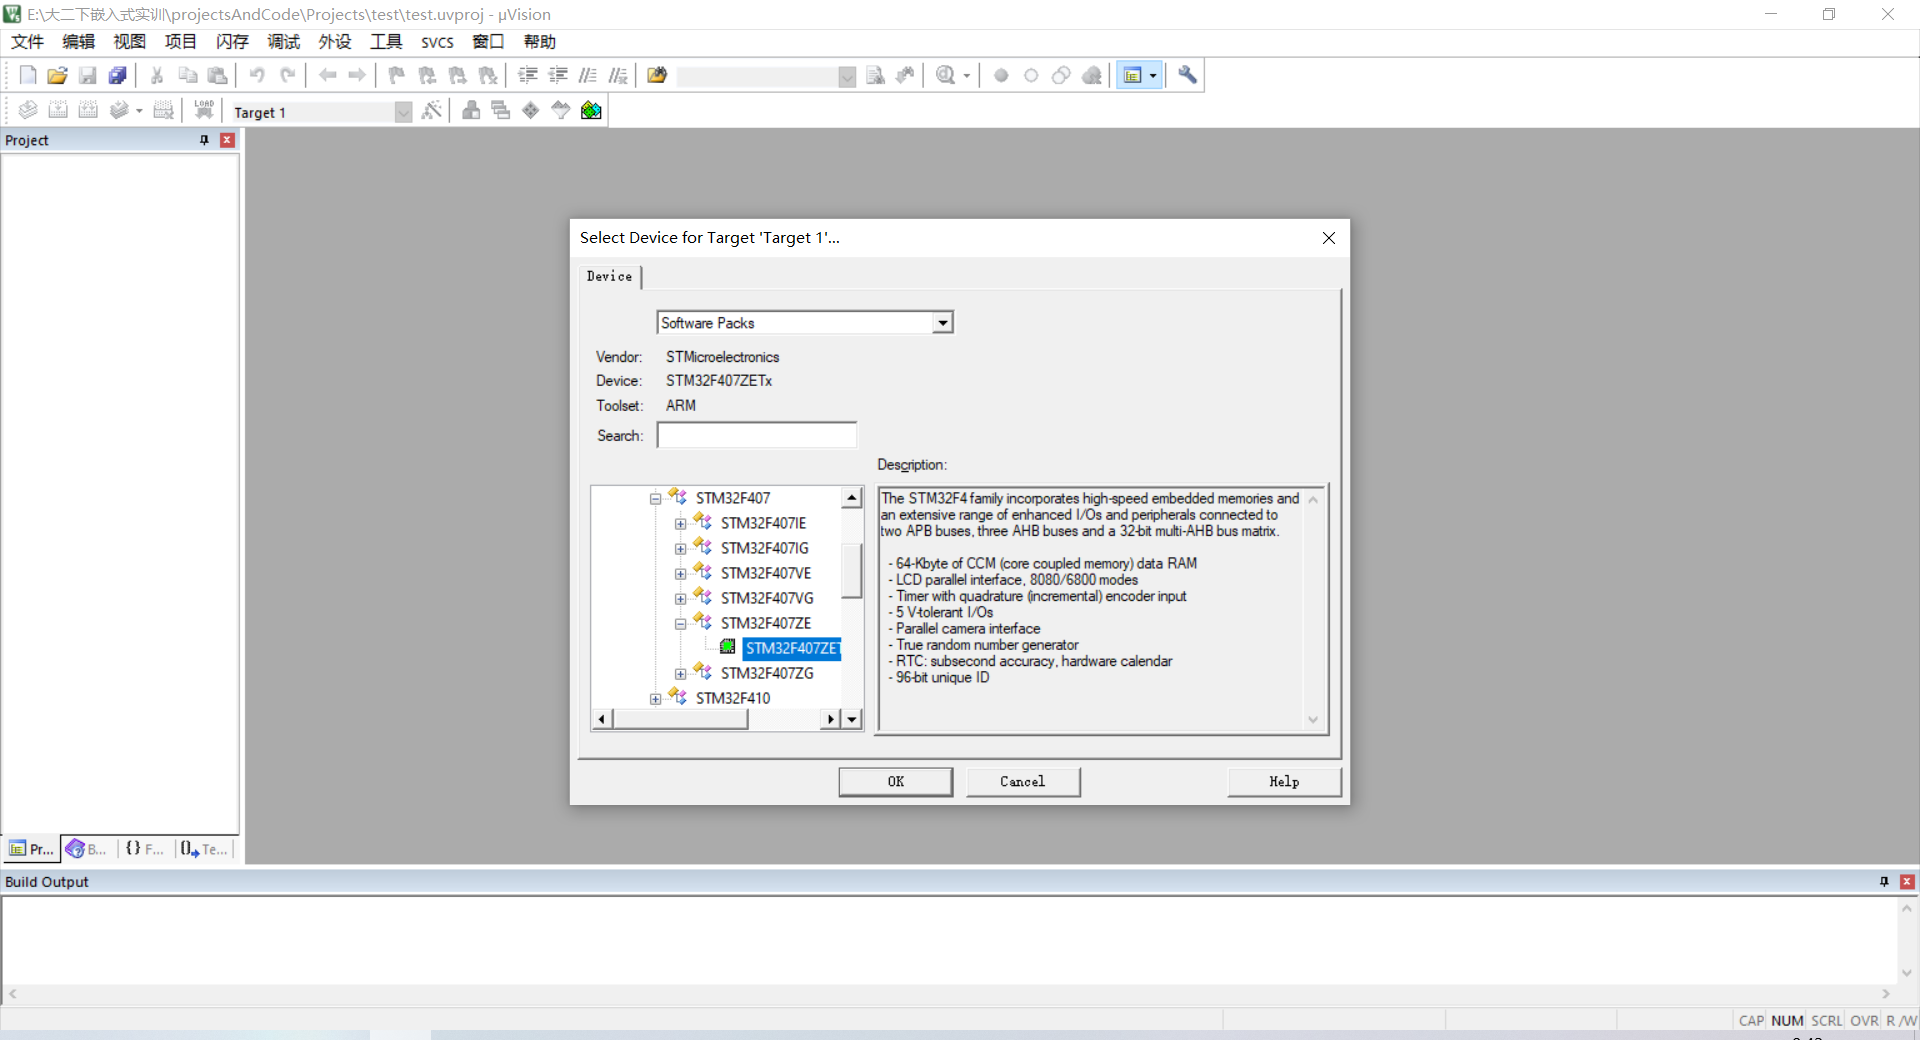Click the Save All icon
Viewport: 1920px width, 1040px height.
click(x=118, y=75)
